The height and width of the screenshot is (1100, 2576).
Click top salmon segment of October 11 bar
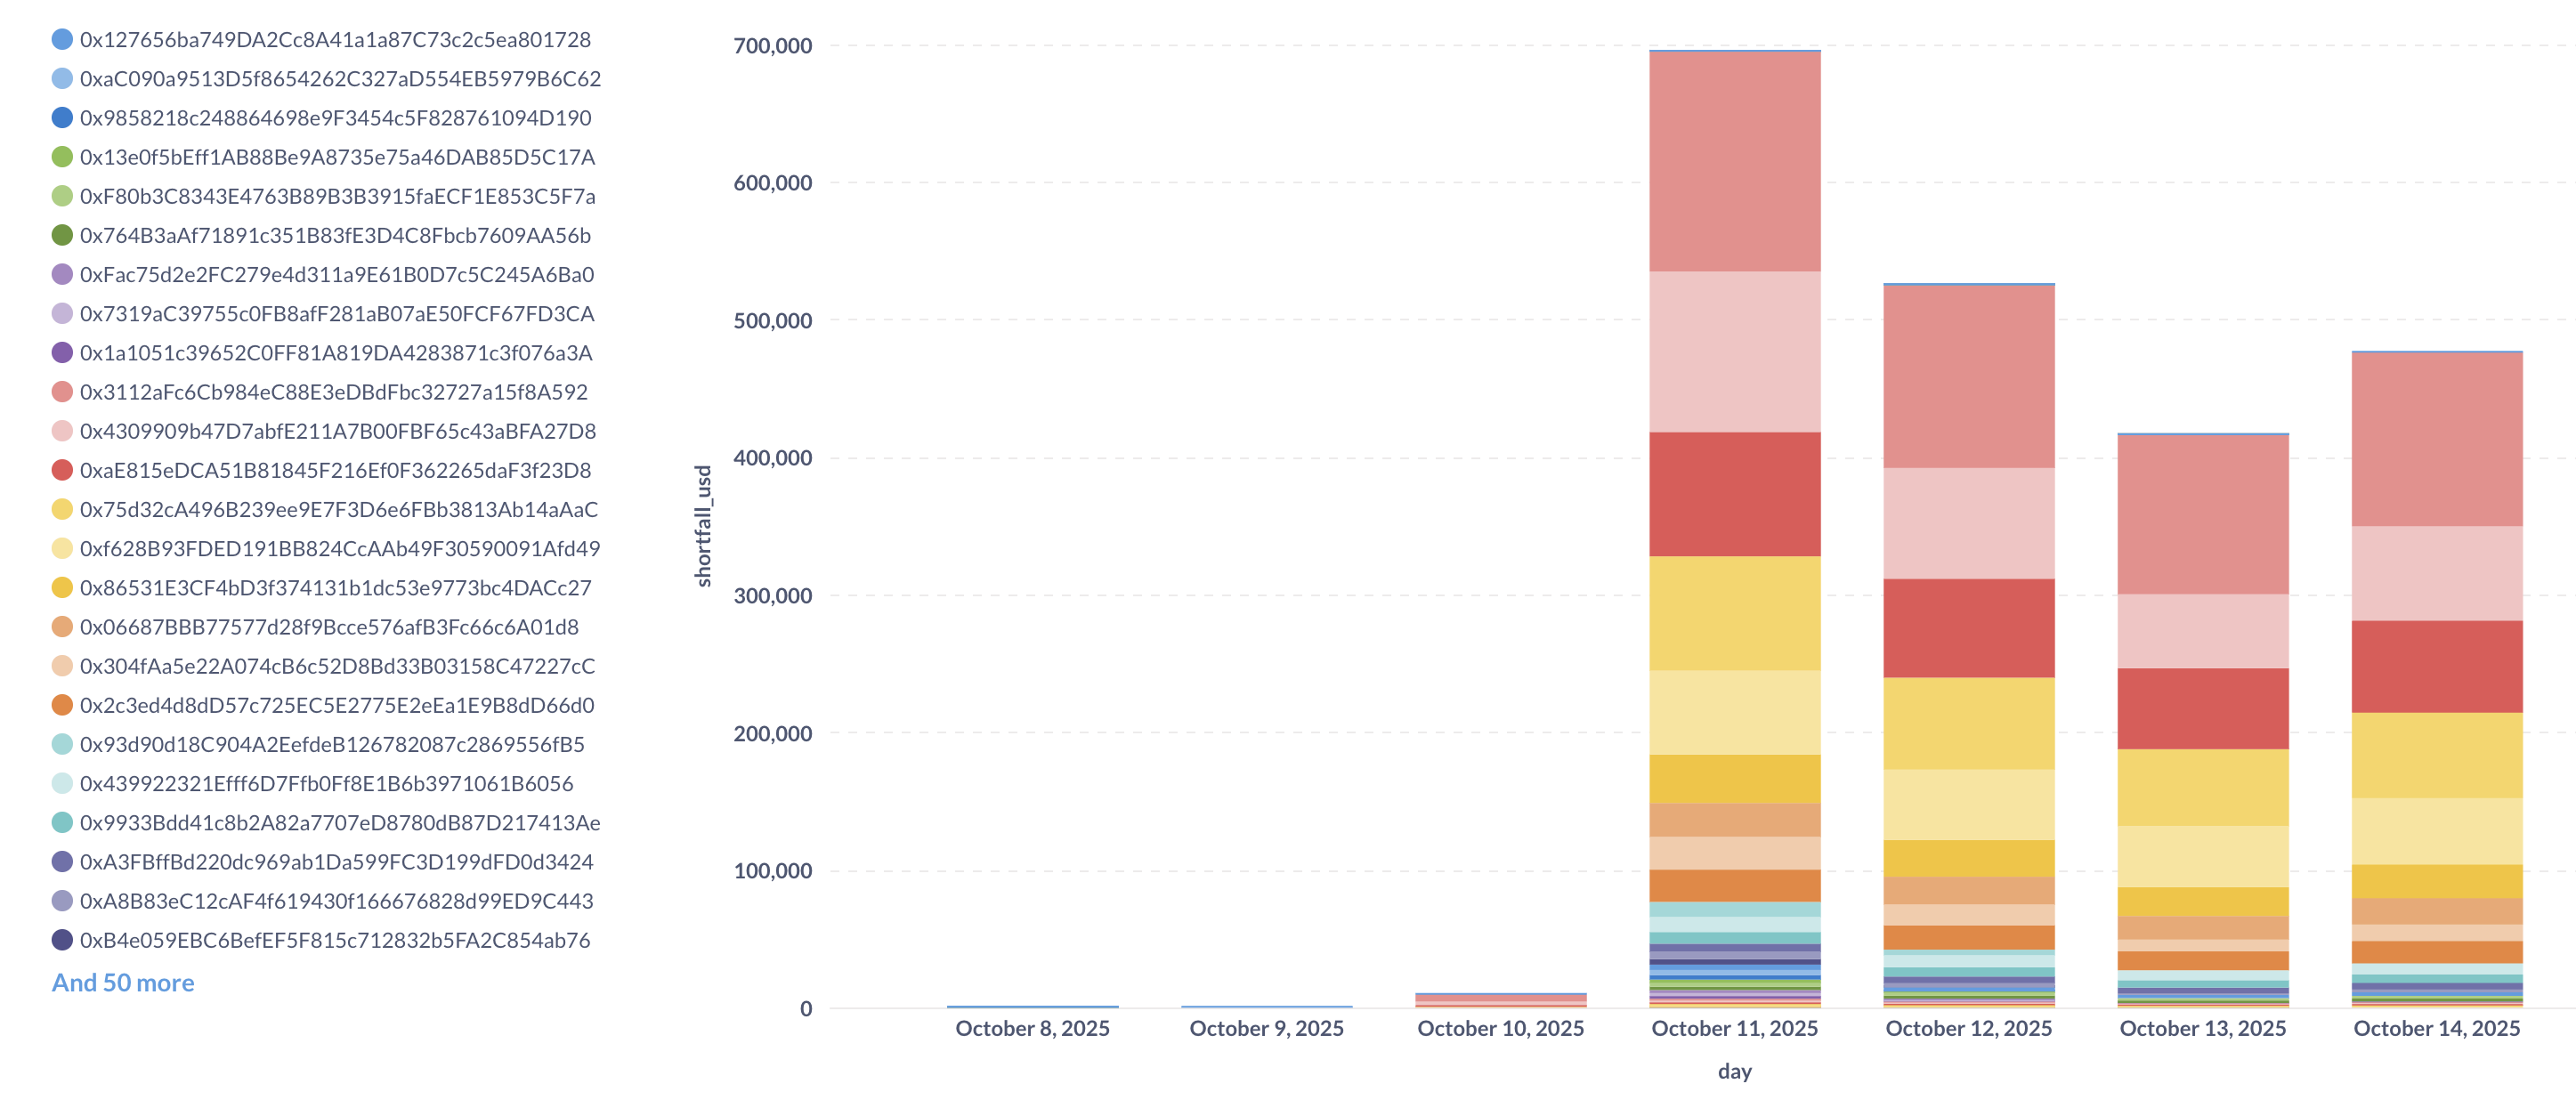pos(1734,160)
